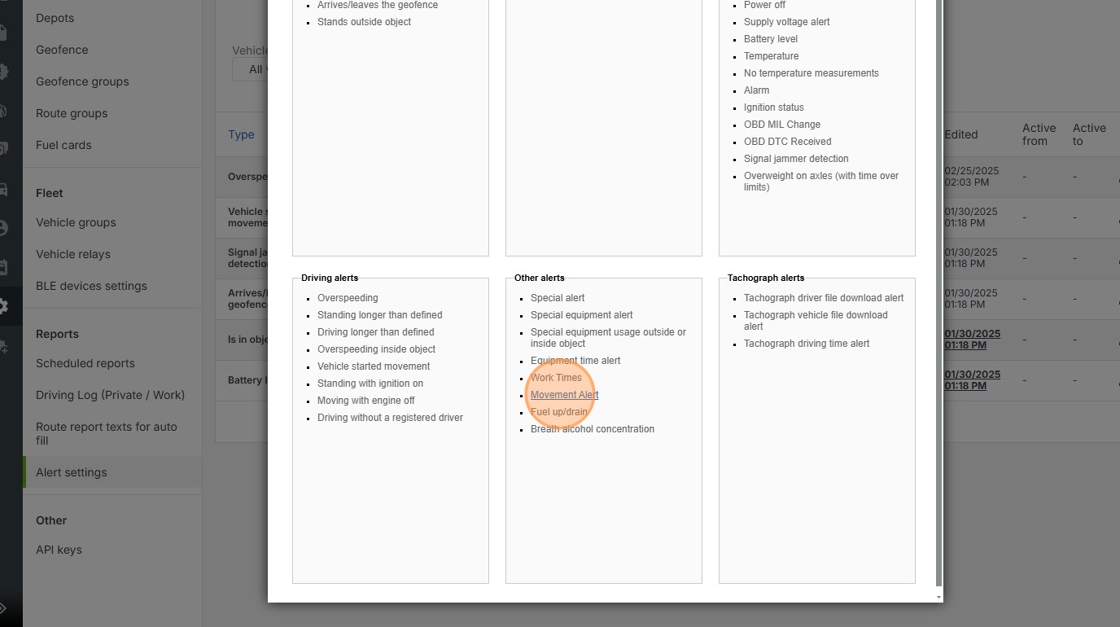This screenshot has width=1120, height=627.
Task: Open Fuel cards in the sidebar
Action: tap(64, 145)
